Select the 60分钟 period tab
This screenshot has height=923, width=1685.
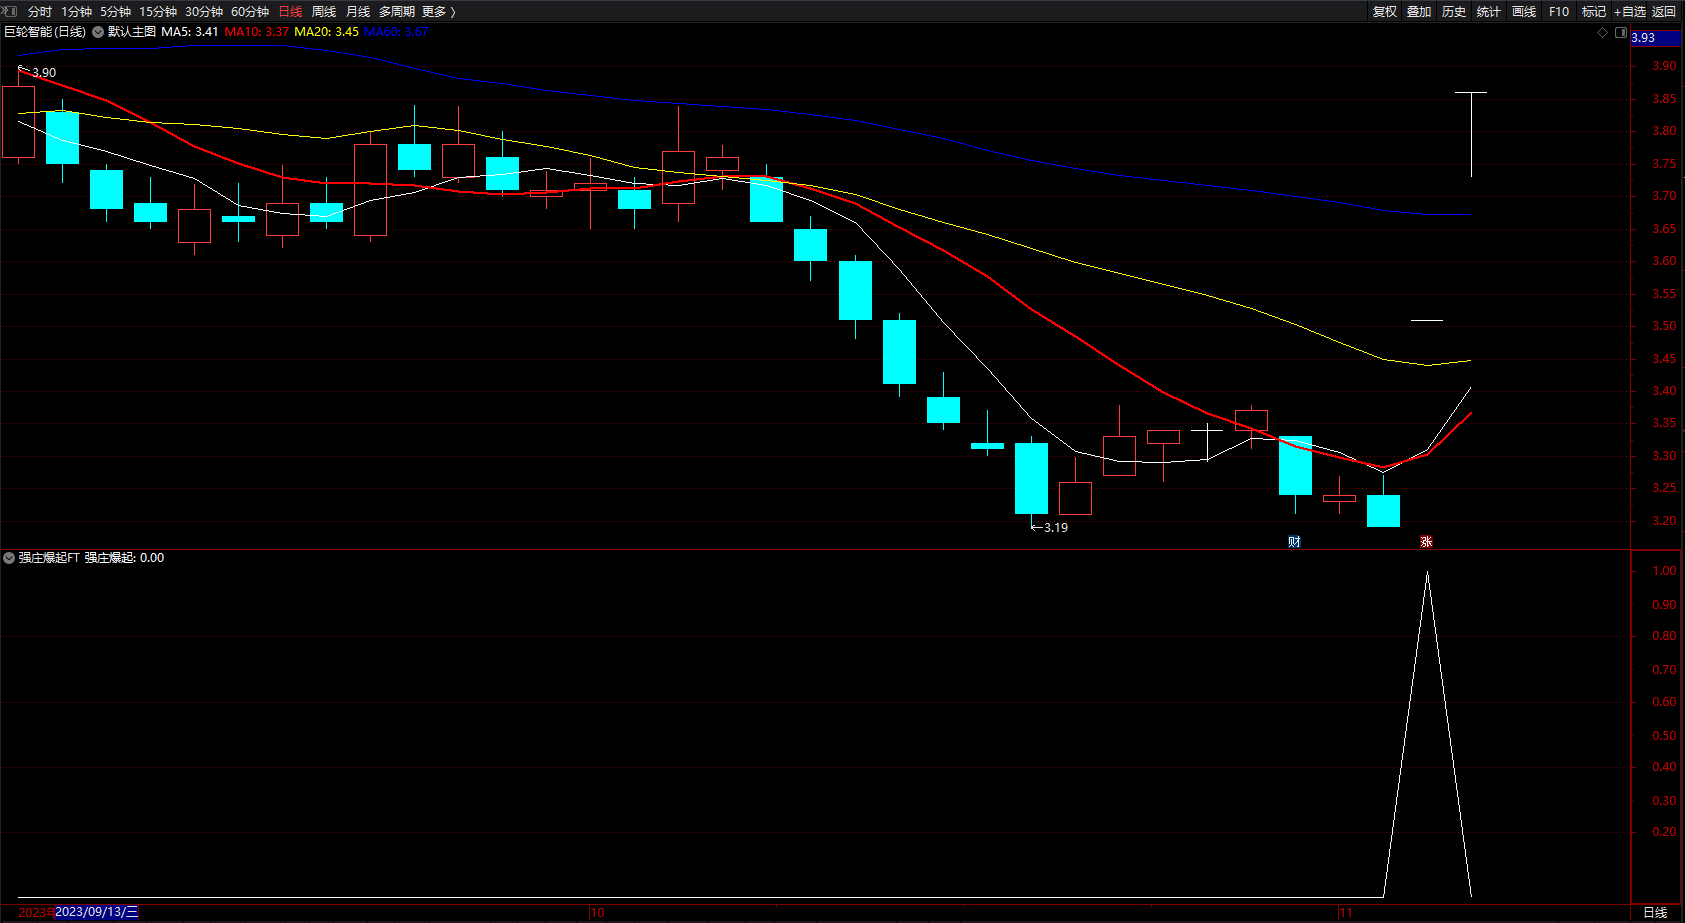tap(250, 12)
